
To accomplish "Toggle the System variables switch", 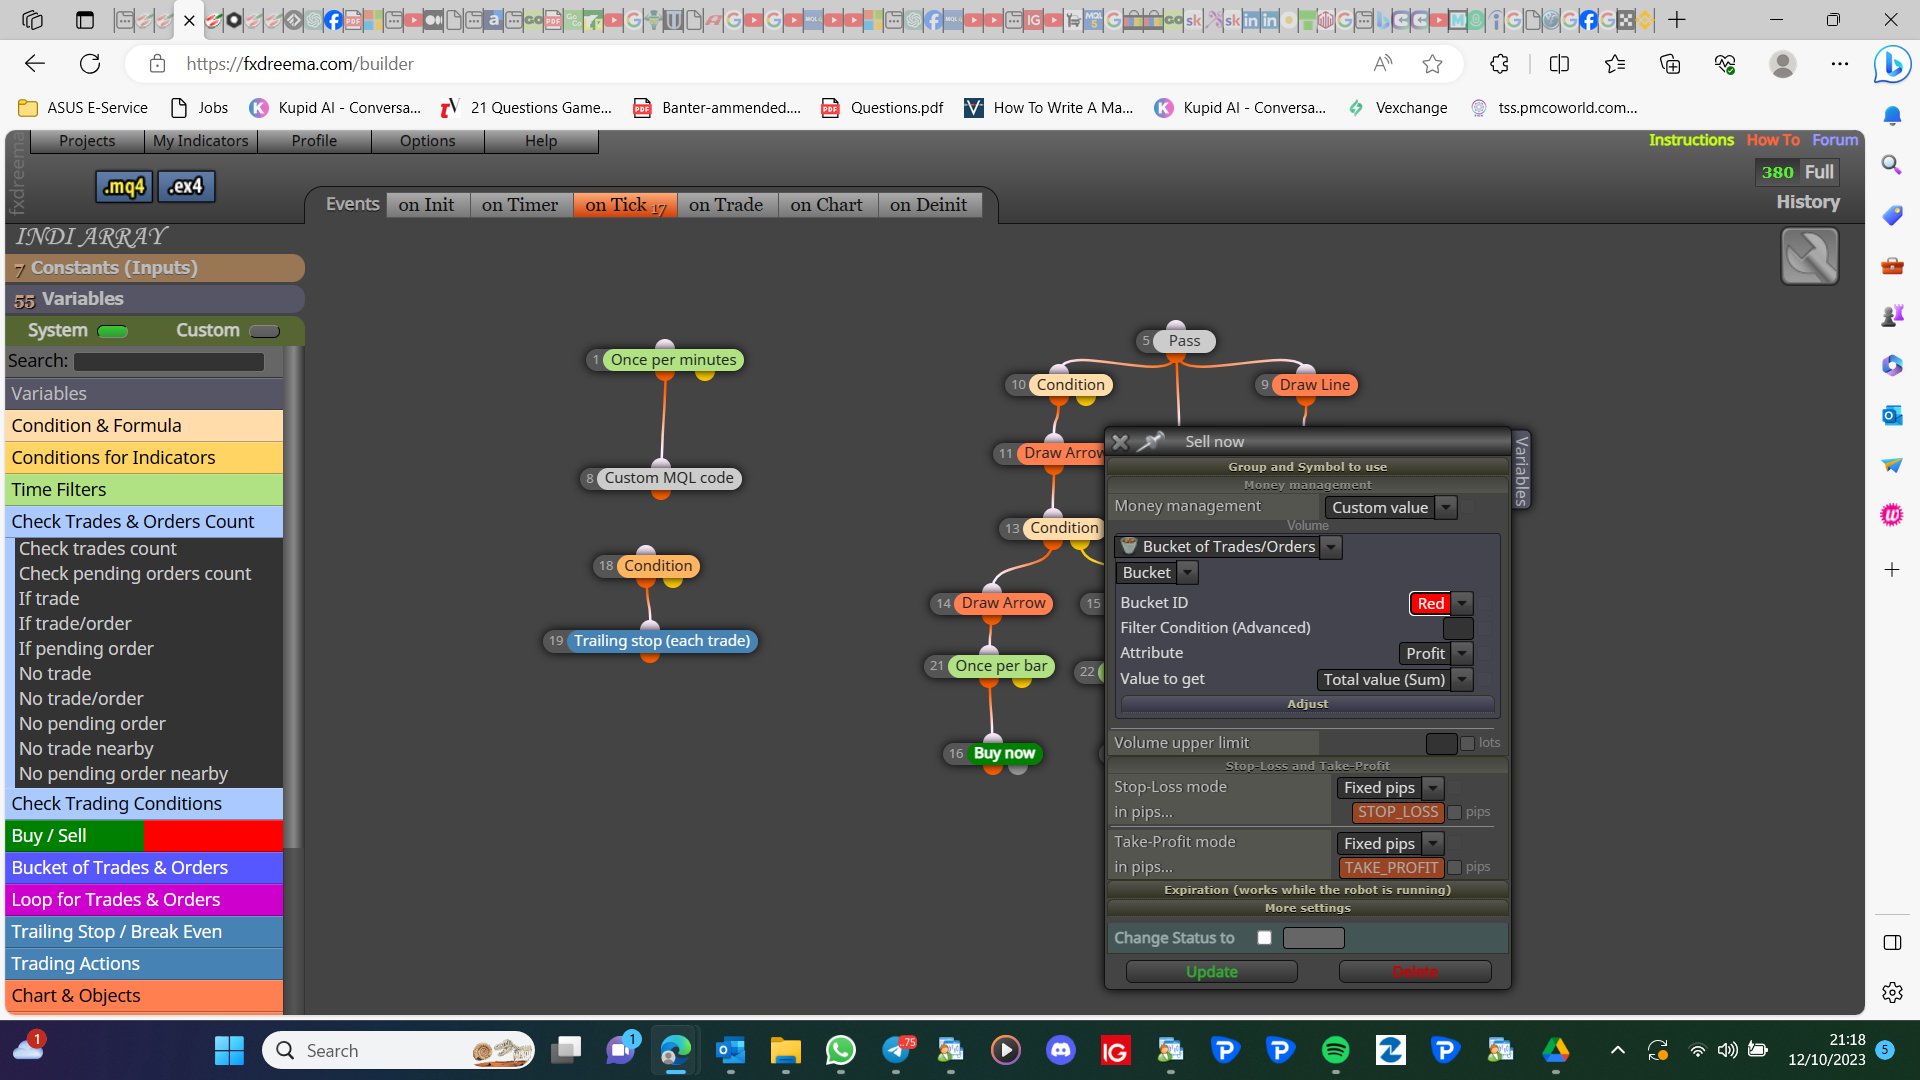I will coord(113,331).
